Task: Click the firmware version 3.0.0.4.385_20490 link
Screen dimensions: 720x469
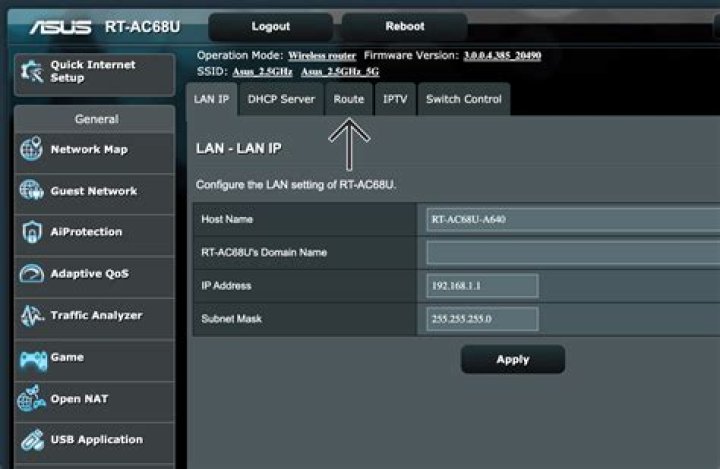Action: pyautogui.click(x=502, y=56)
